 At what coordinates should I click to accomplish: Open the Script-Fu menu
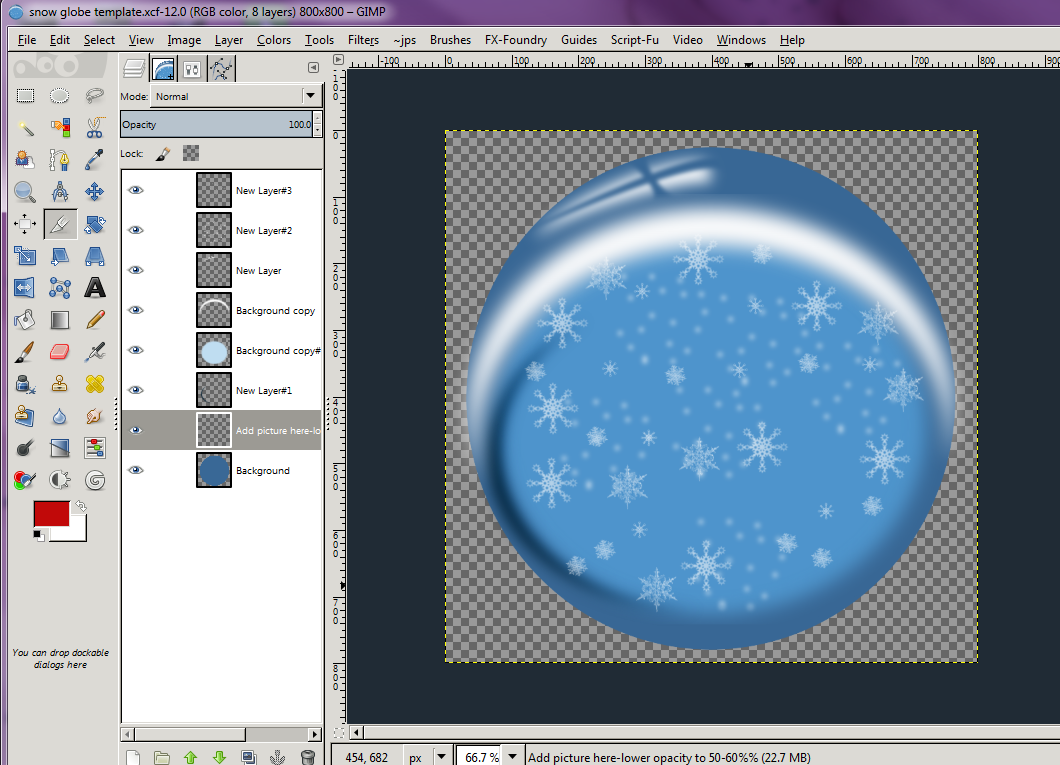coord(634,40)
